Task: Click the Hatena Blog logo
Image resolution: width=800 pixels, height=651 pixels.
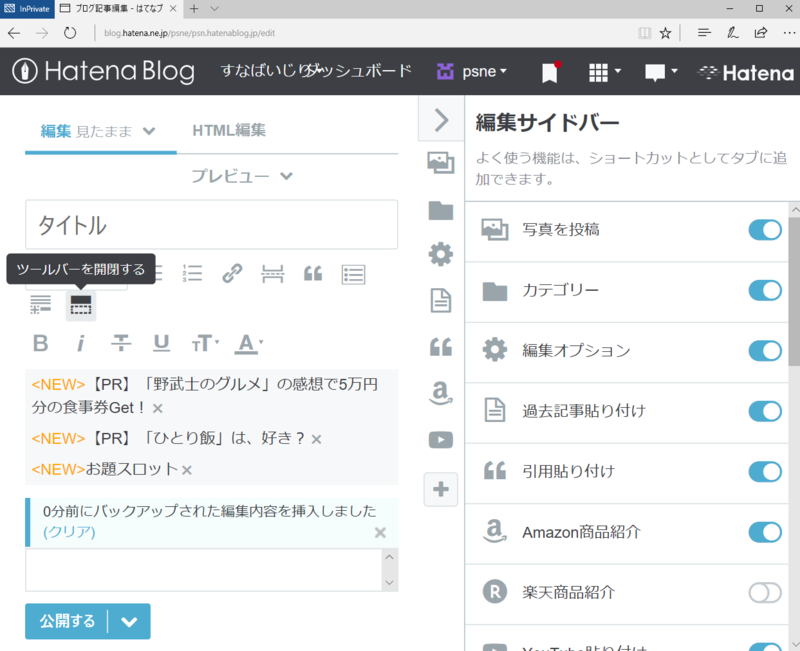Action: click(x=103, y=71)
